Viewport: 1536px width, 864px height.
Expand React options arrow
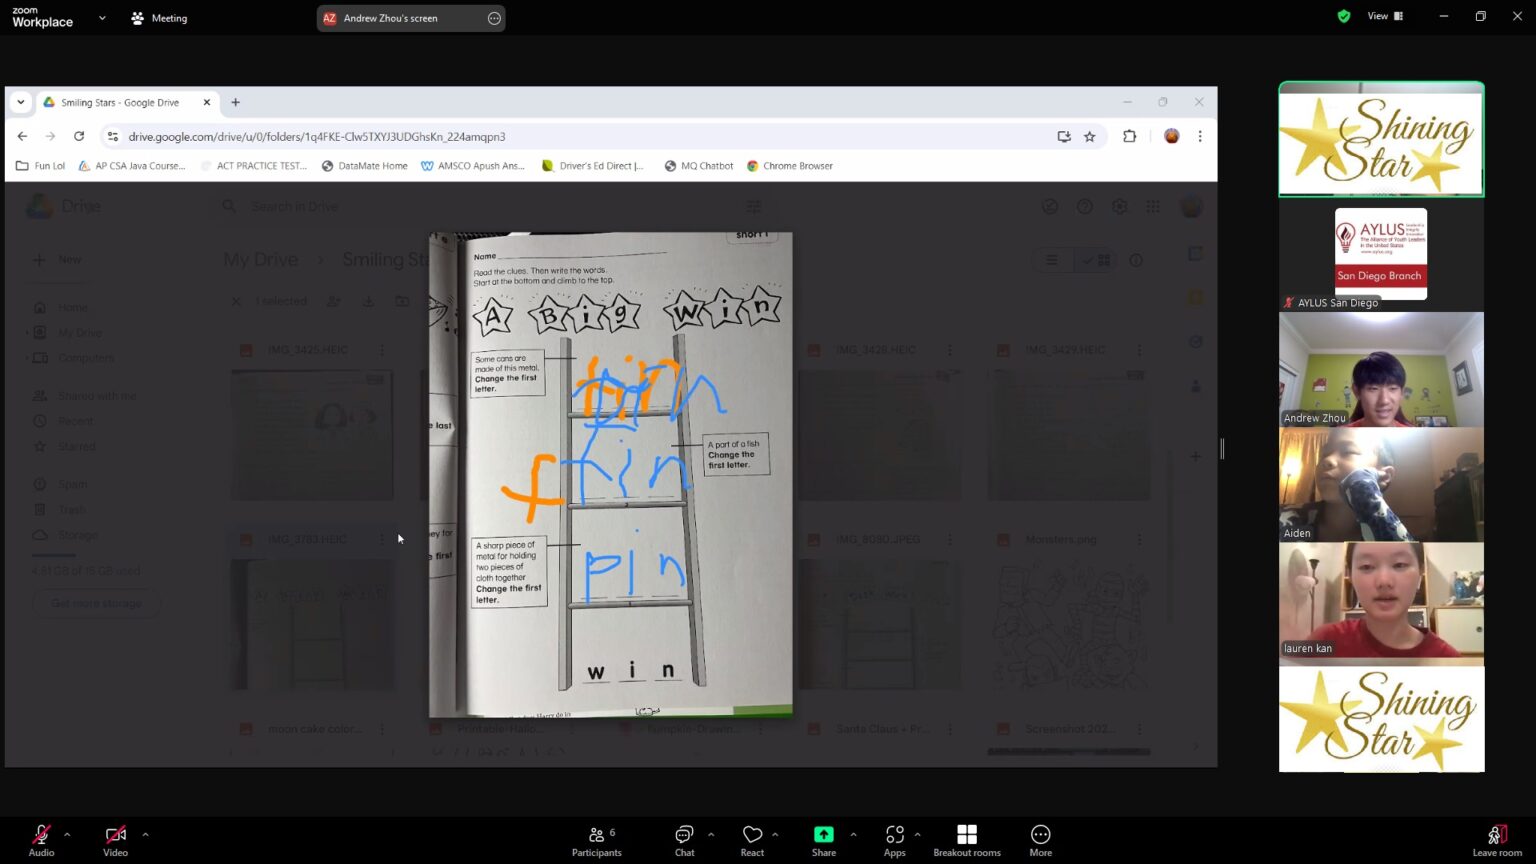775,834
